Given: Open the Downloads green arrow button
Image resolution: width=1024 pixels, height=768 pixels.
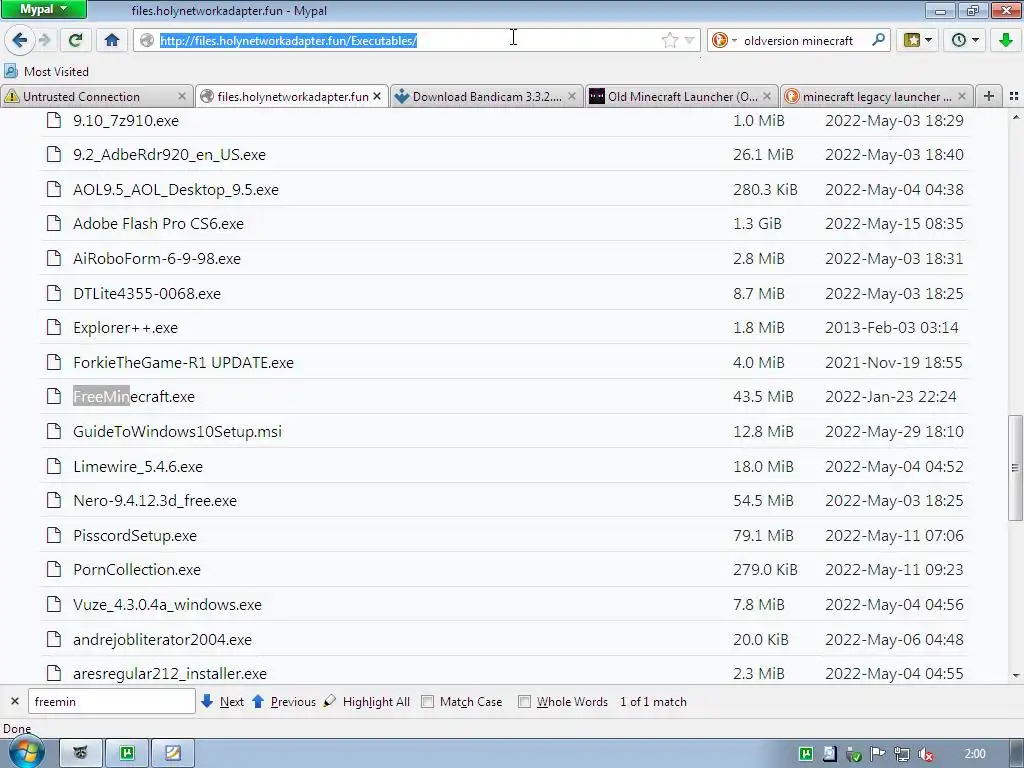Looking at the screenshot, I should (x=1006, y=40).
